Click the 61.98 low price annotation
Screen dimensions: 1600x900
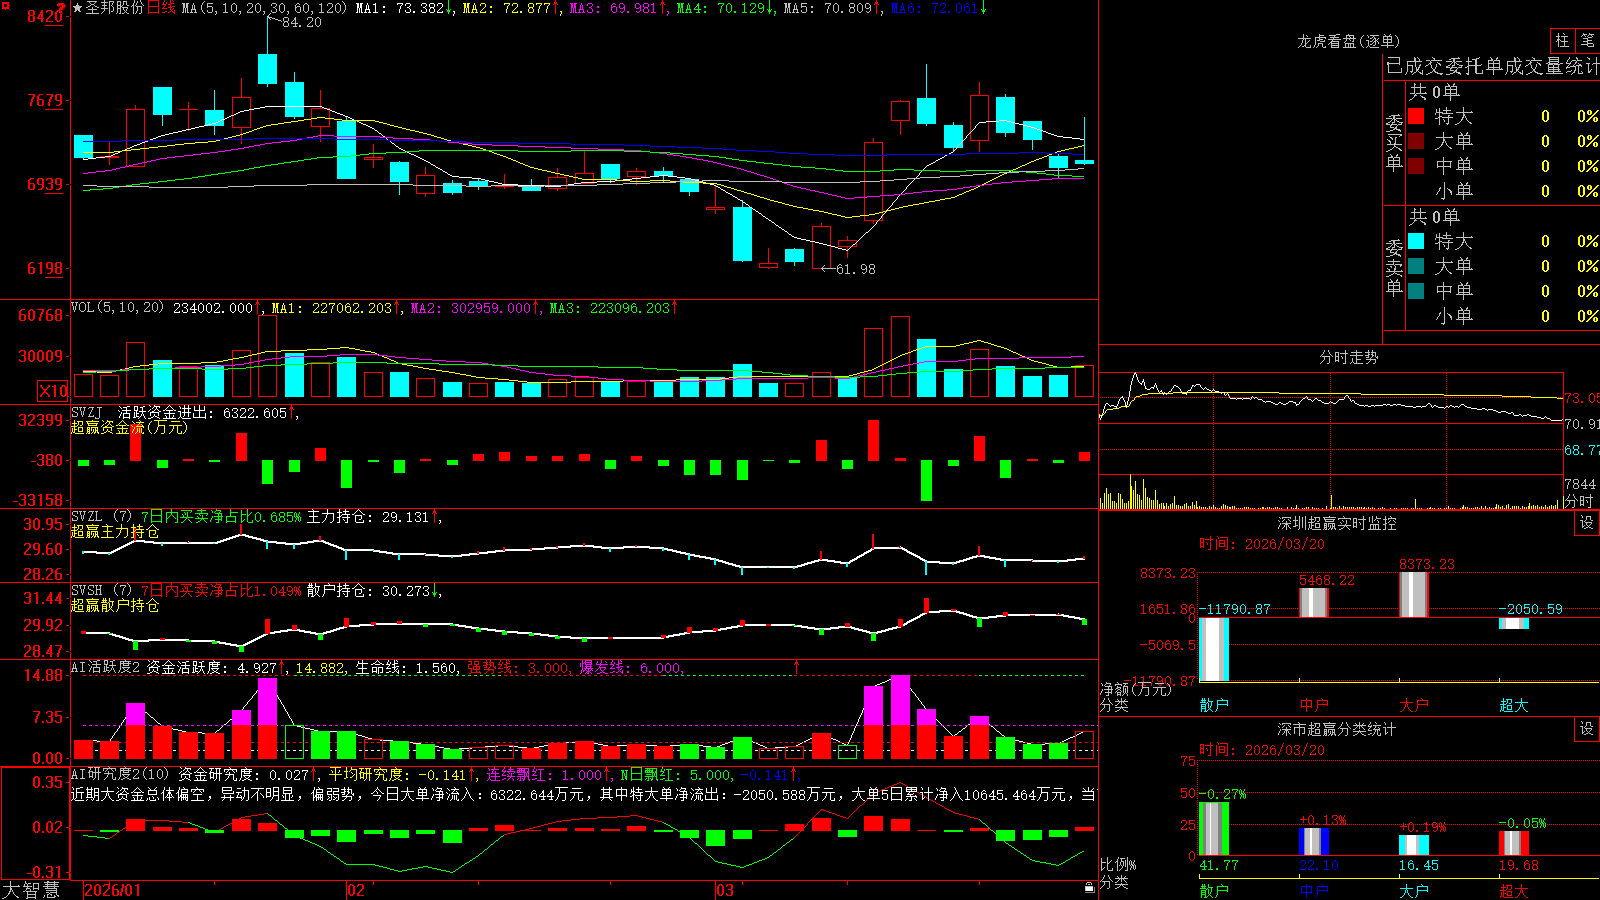click(x=855, y=269)
